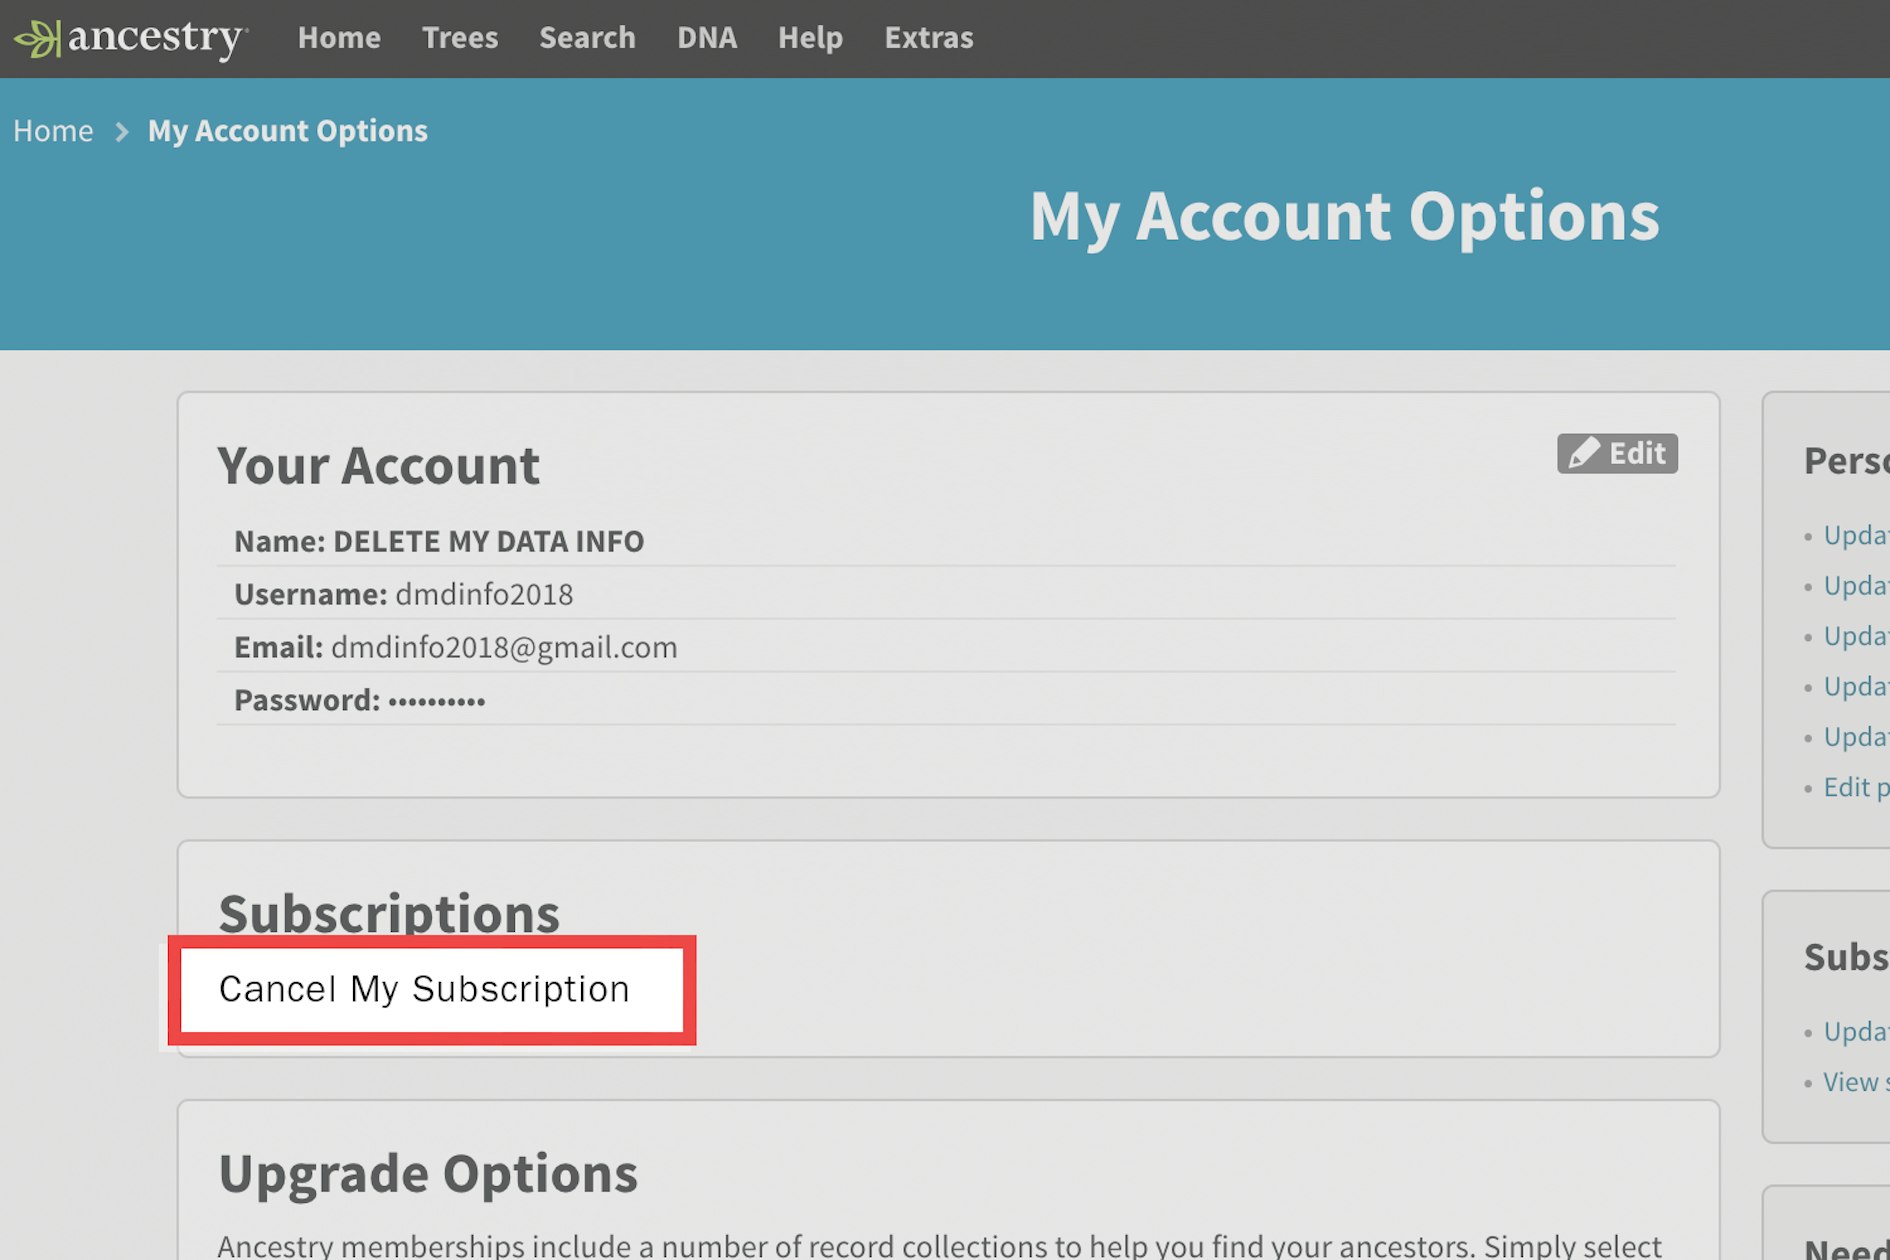Click the Edit button for Your Account
The image size is (1890, 1260).
1618,453
